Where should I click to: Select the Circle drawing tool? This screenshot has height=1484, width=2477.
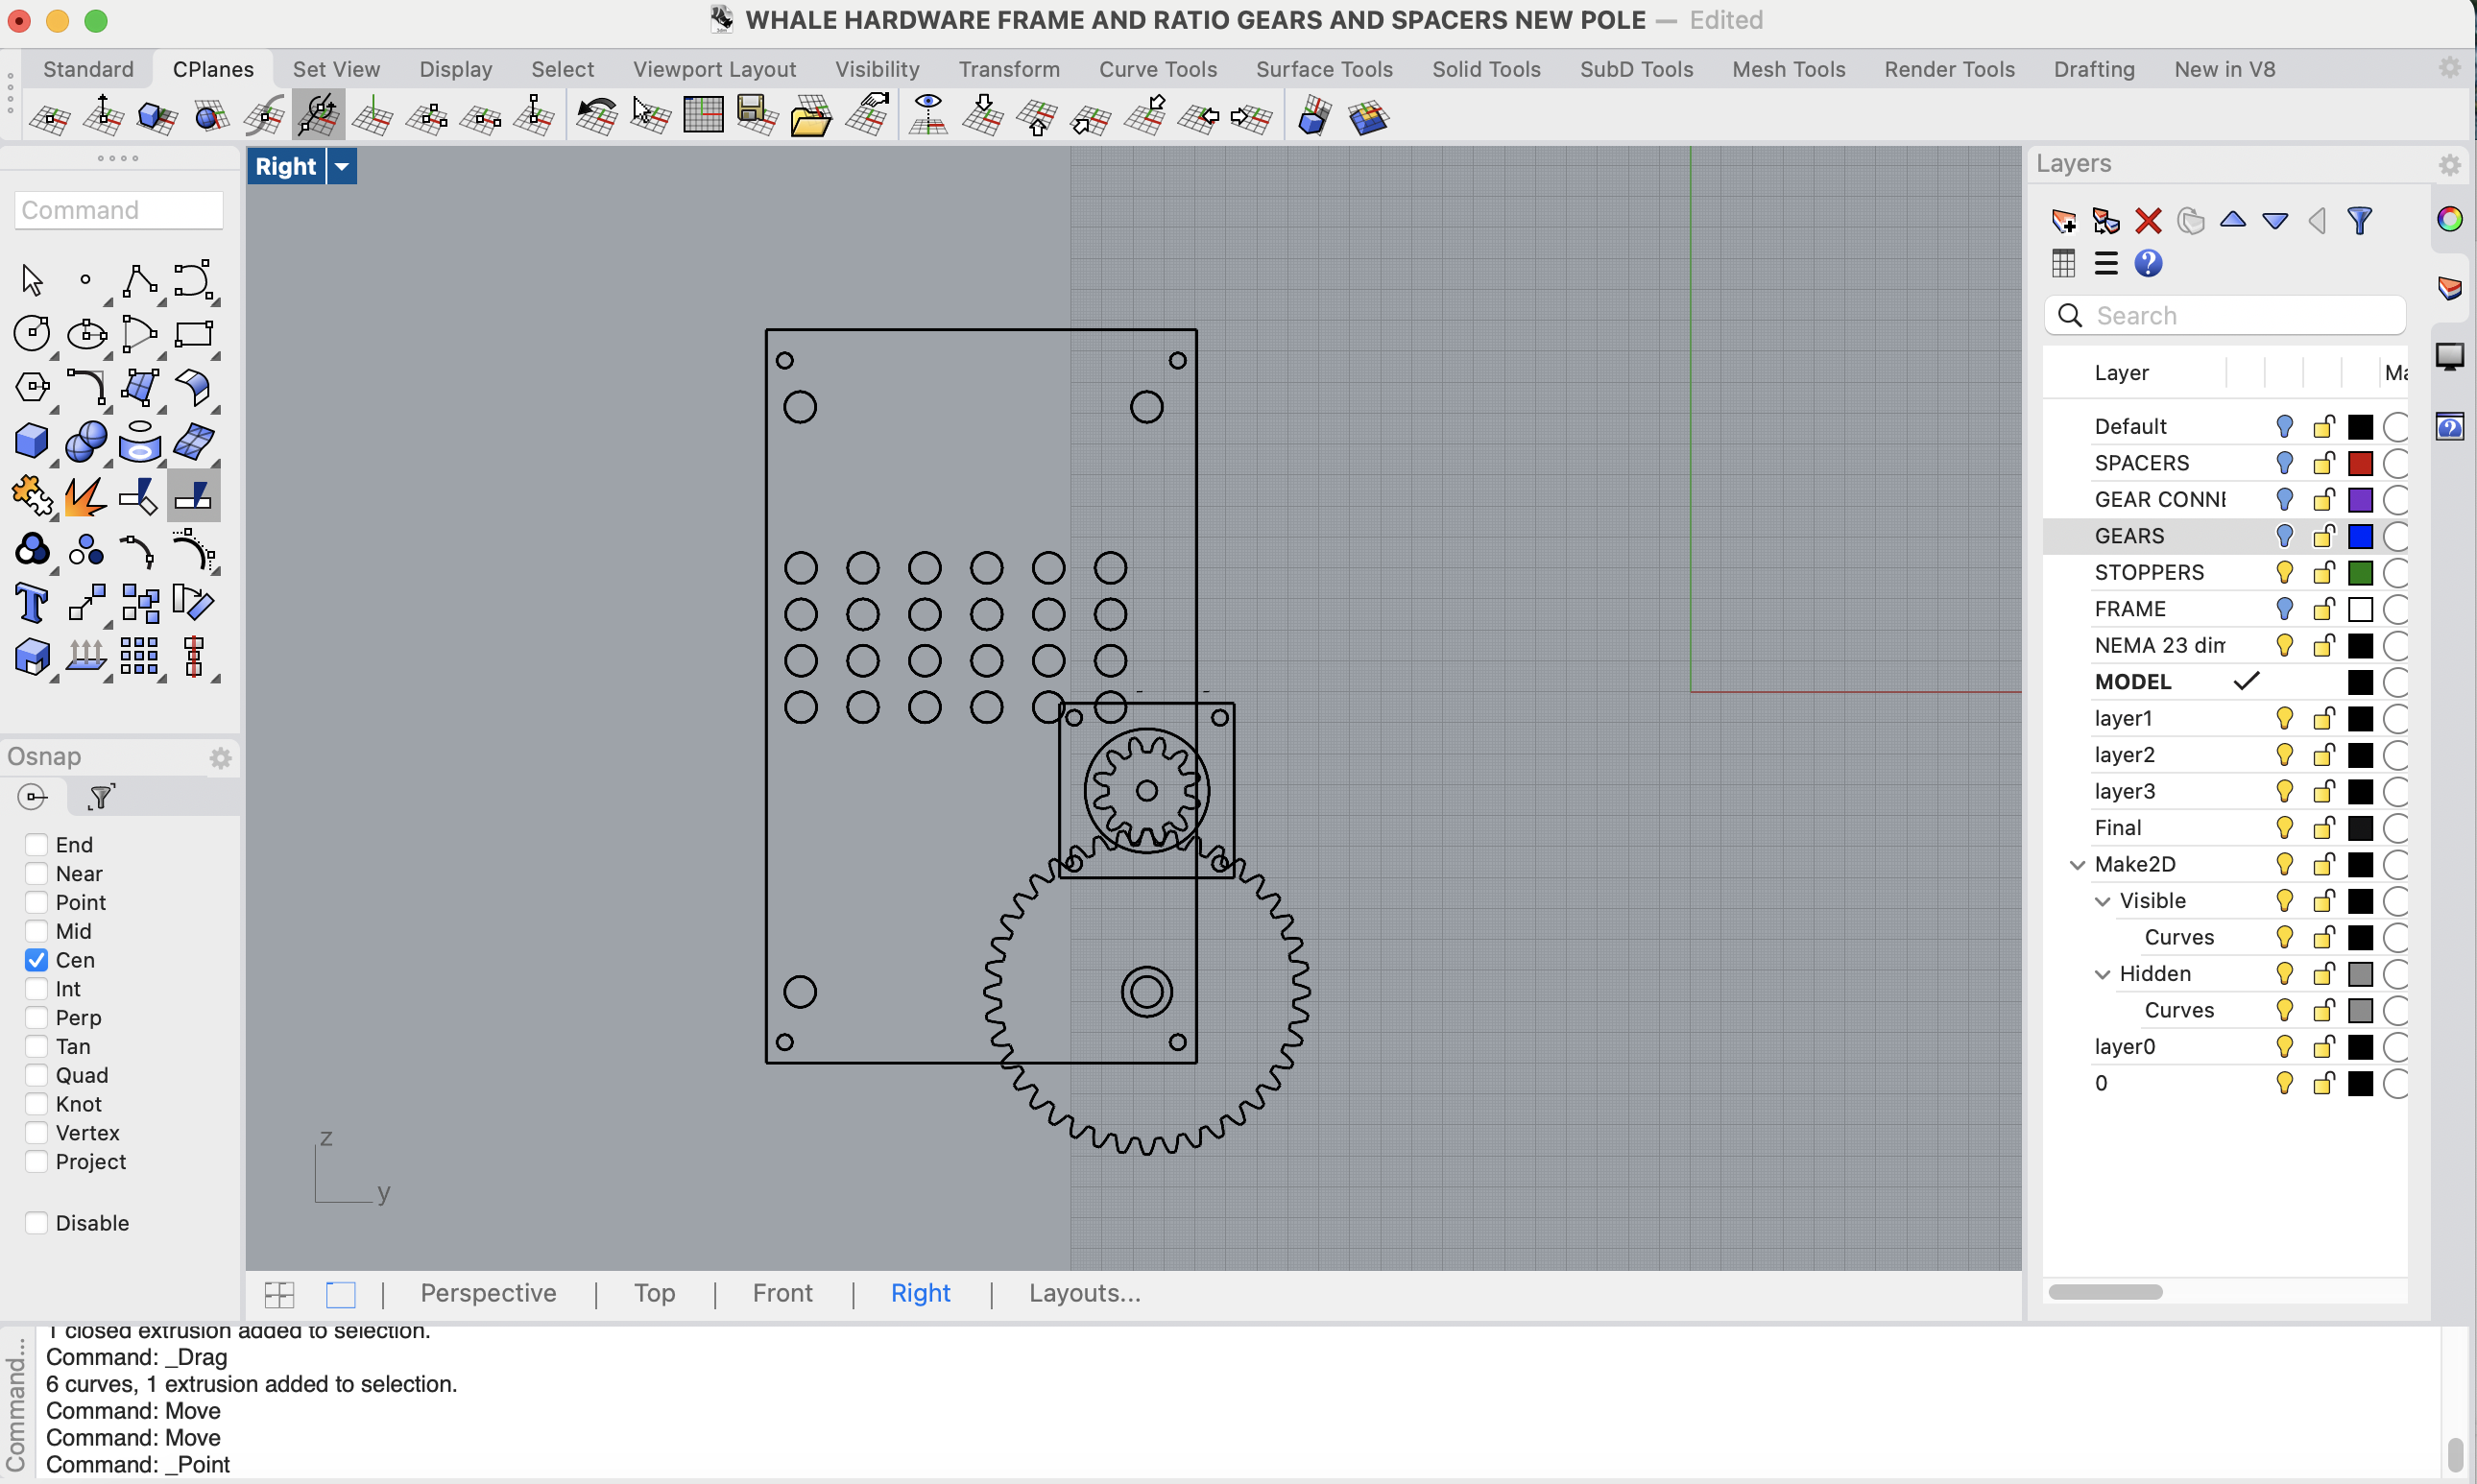(31, 333)
